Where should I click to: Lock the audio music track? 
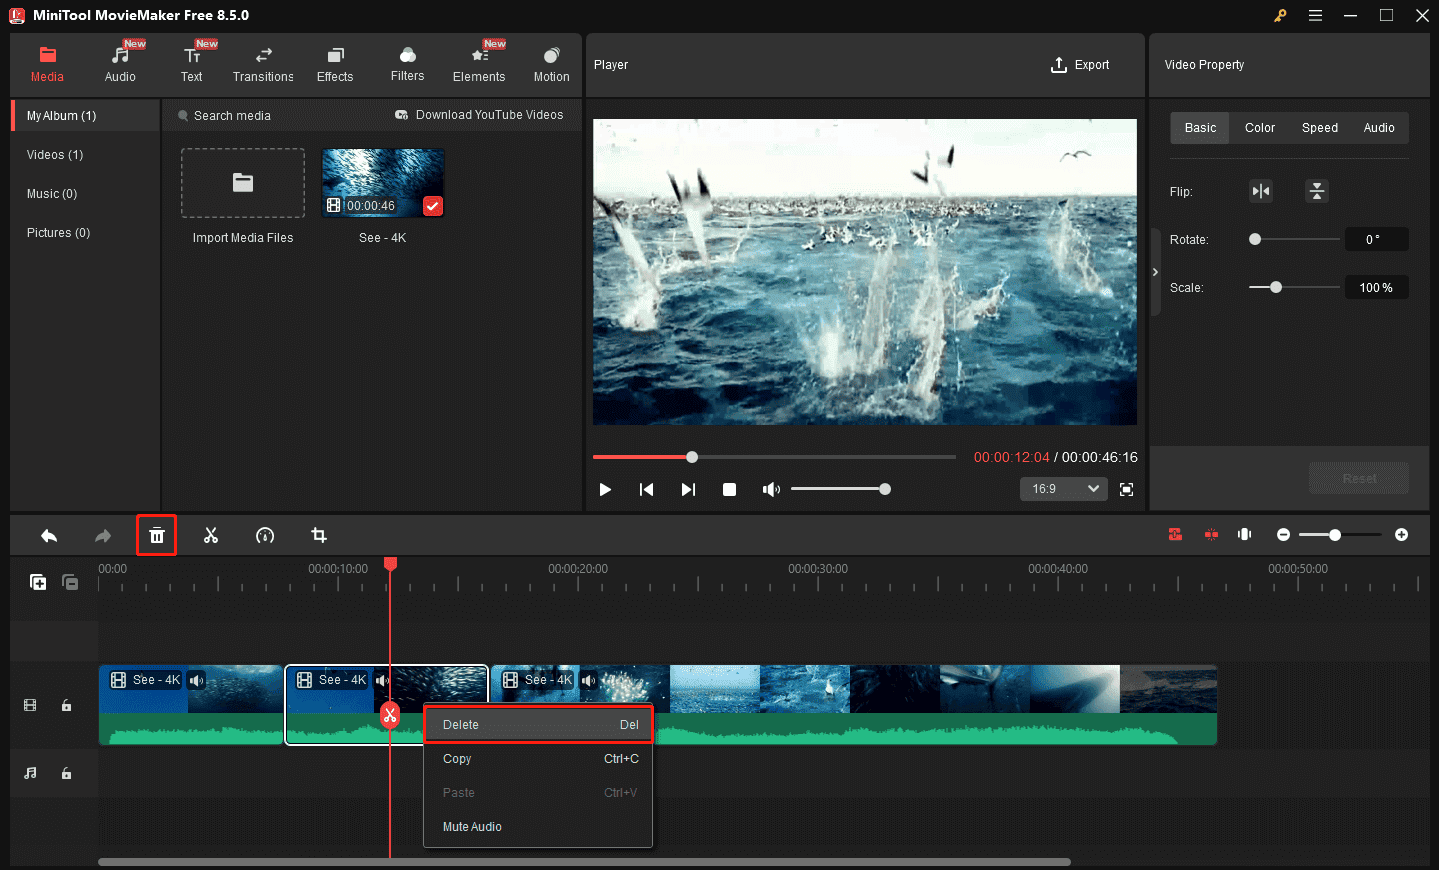[67, 774]
